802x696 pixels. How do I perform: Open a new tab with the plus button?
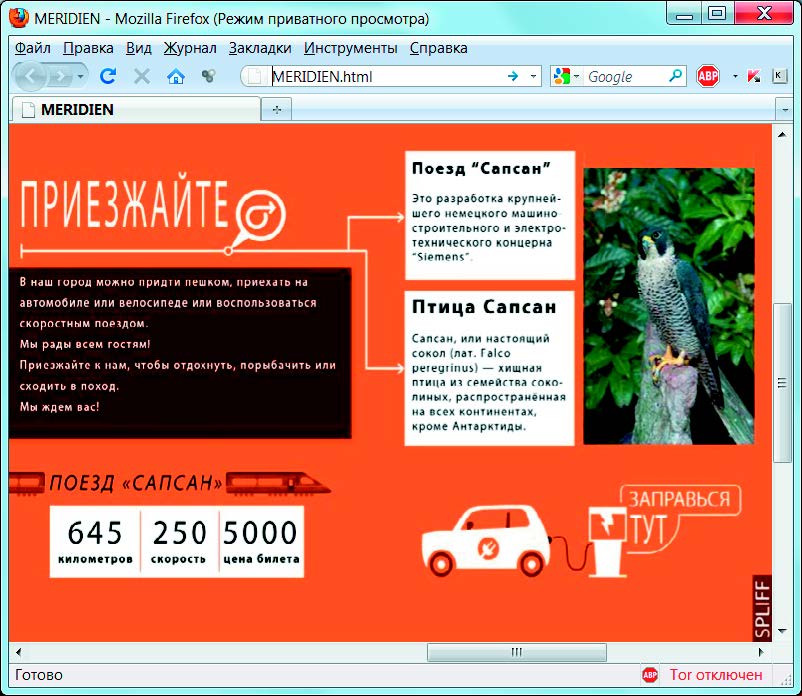click(x=277, y=110)
